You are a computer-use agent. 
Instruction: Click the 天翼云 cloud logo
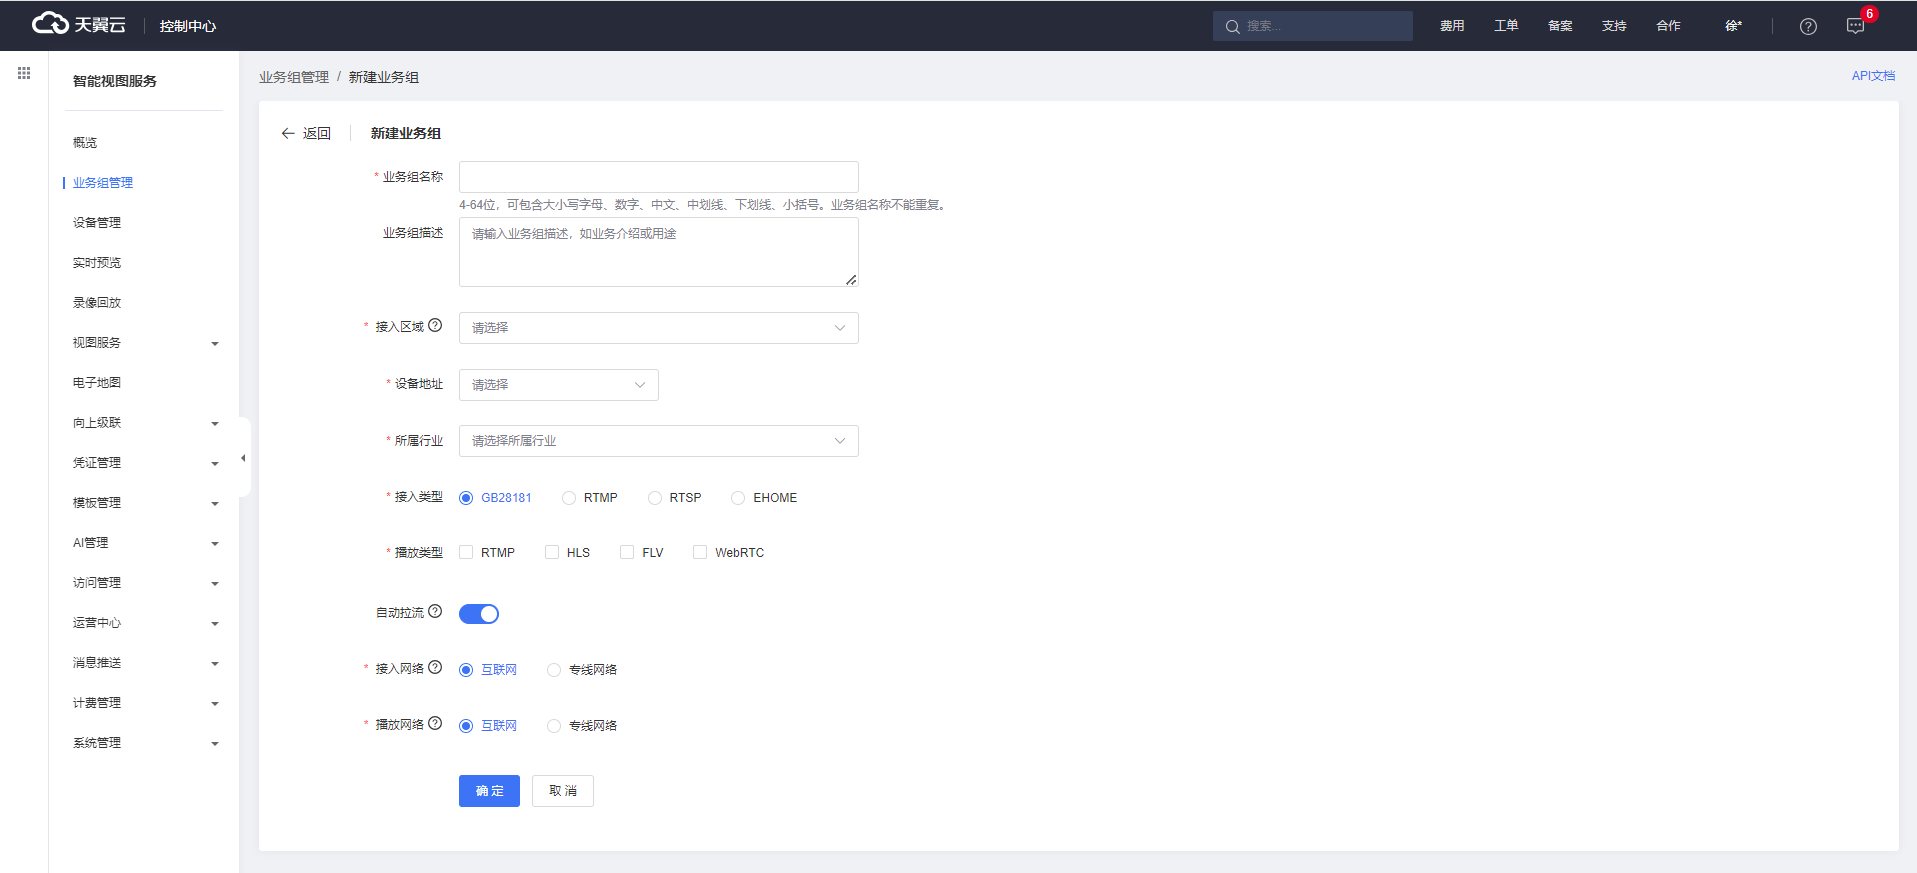(x=78, y=24)
